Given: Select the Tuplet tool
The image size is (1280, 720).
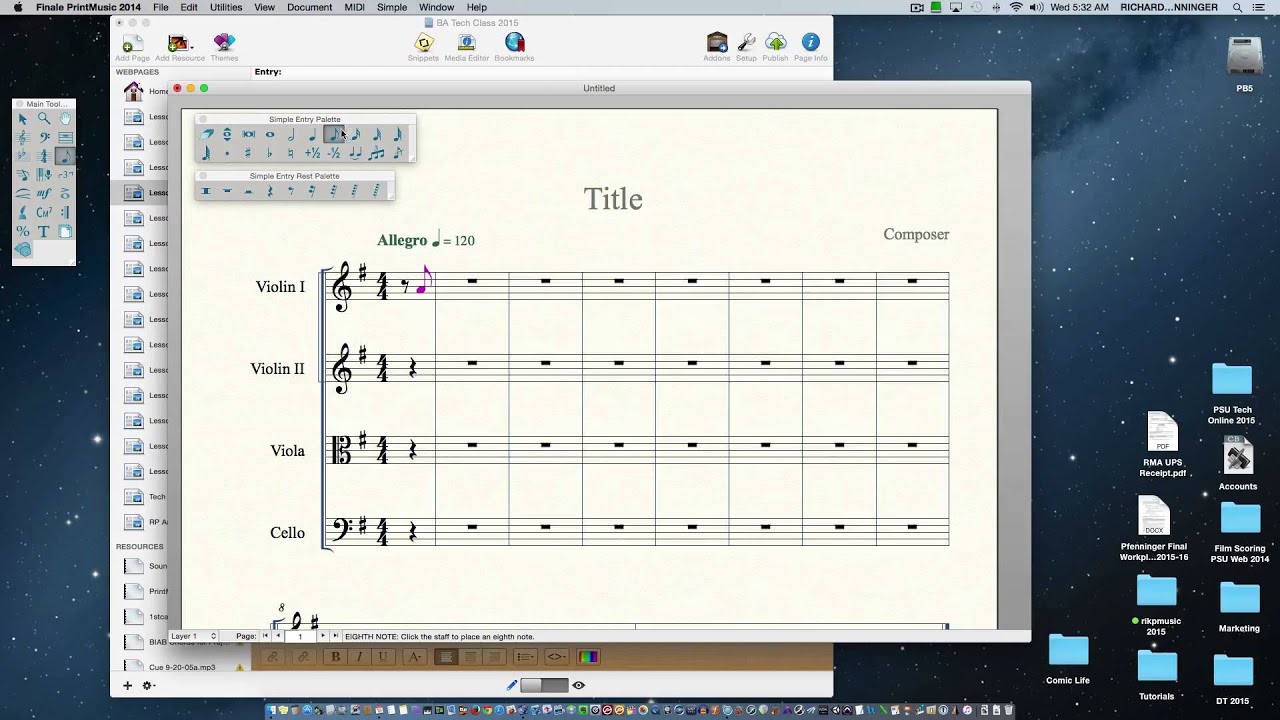Looking at the screenshot, I should 65,175.
